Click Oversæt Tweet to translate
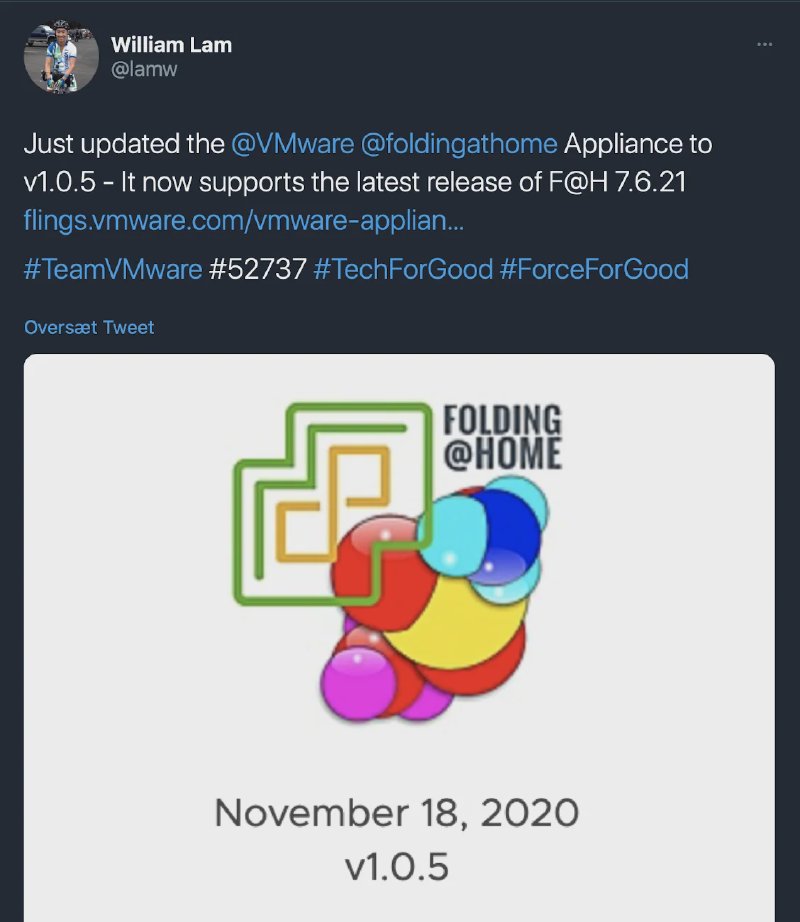 point(89,328)
